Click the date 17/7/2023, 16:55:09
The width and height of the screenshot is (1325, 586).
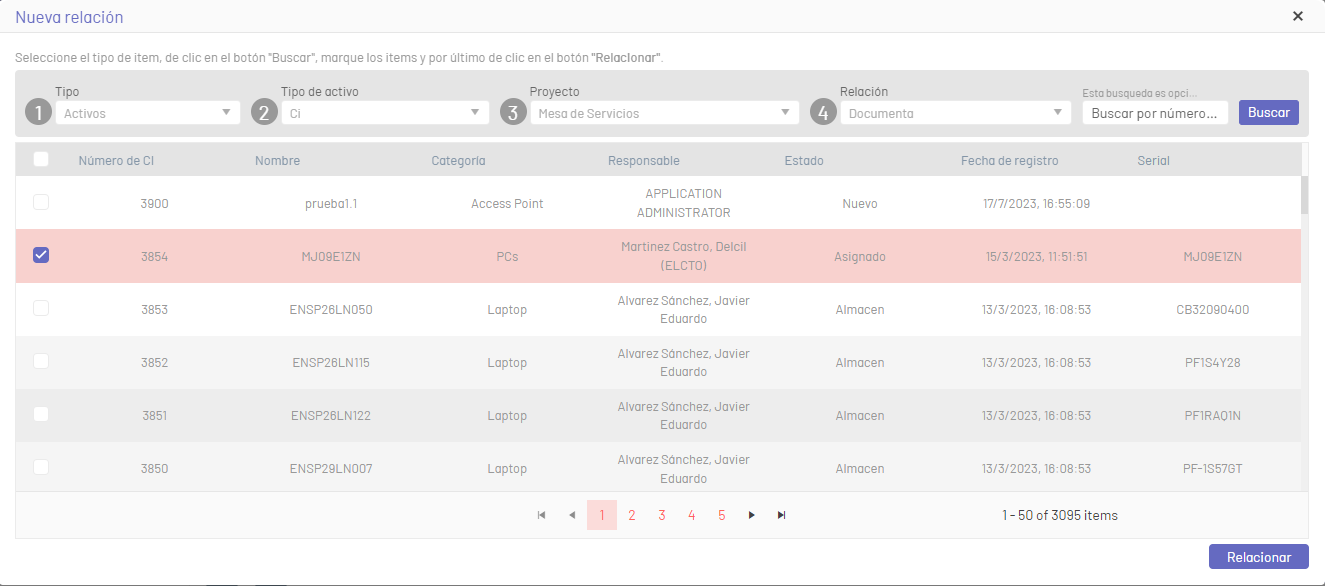click(x=1036, y=203)
